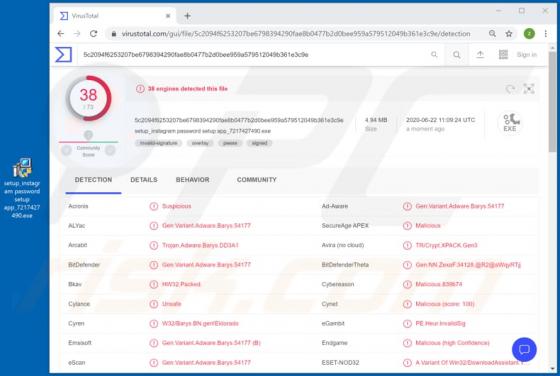Viewport: 560px width, 376px height.
Task: Click the reanalyze file icon
Action: click(510, 89)
